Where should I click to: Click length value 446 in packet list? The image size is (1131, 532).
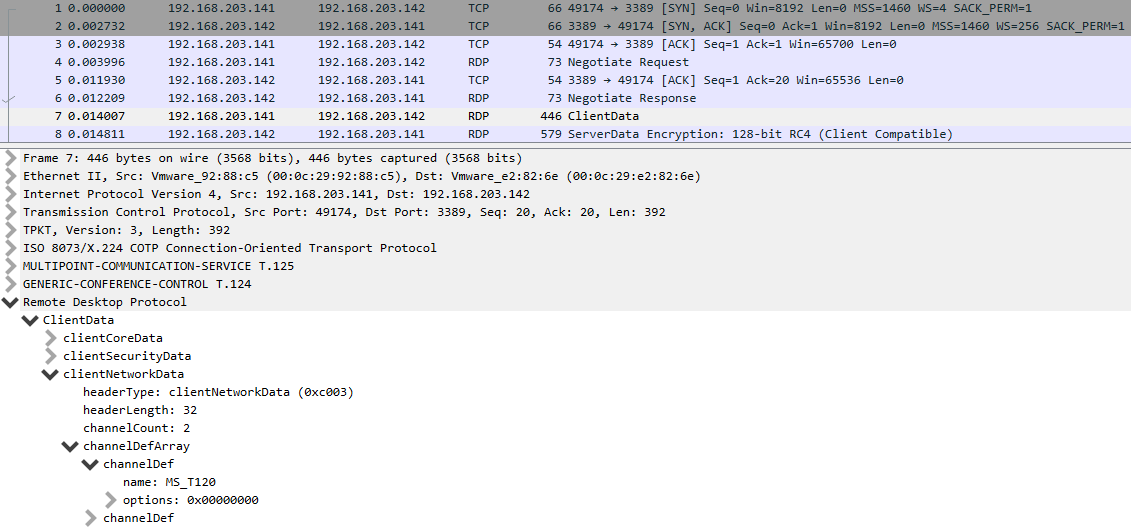(551, 116)
